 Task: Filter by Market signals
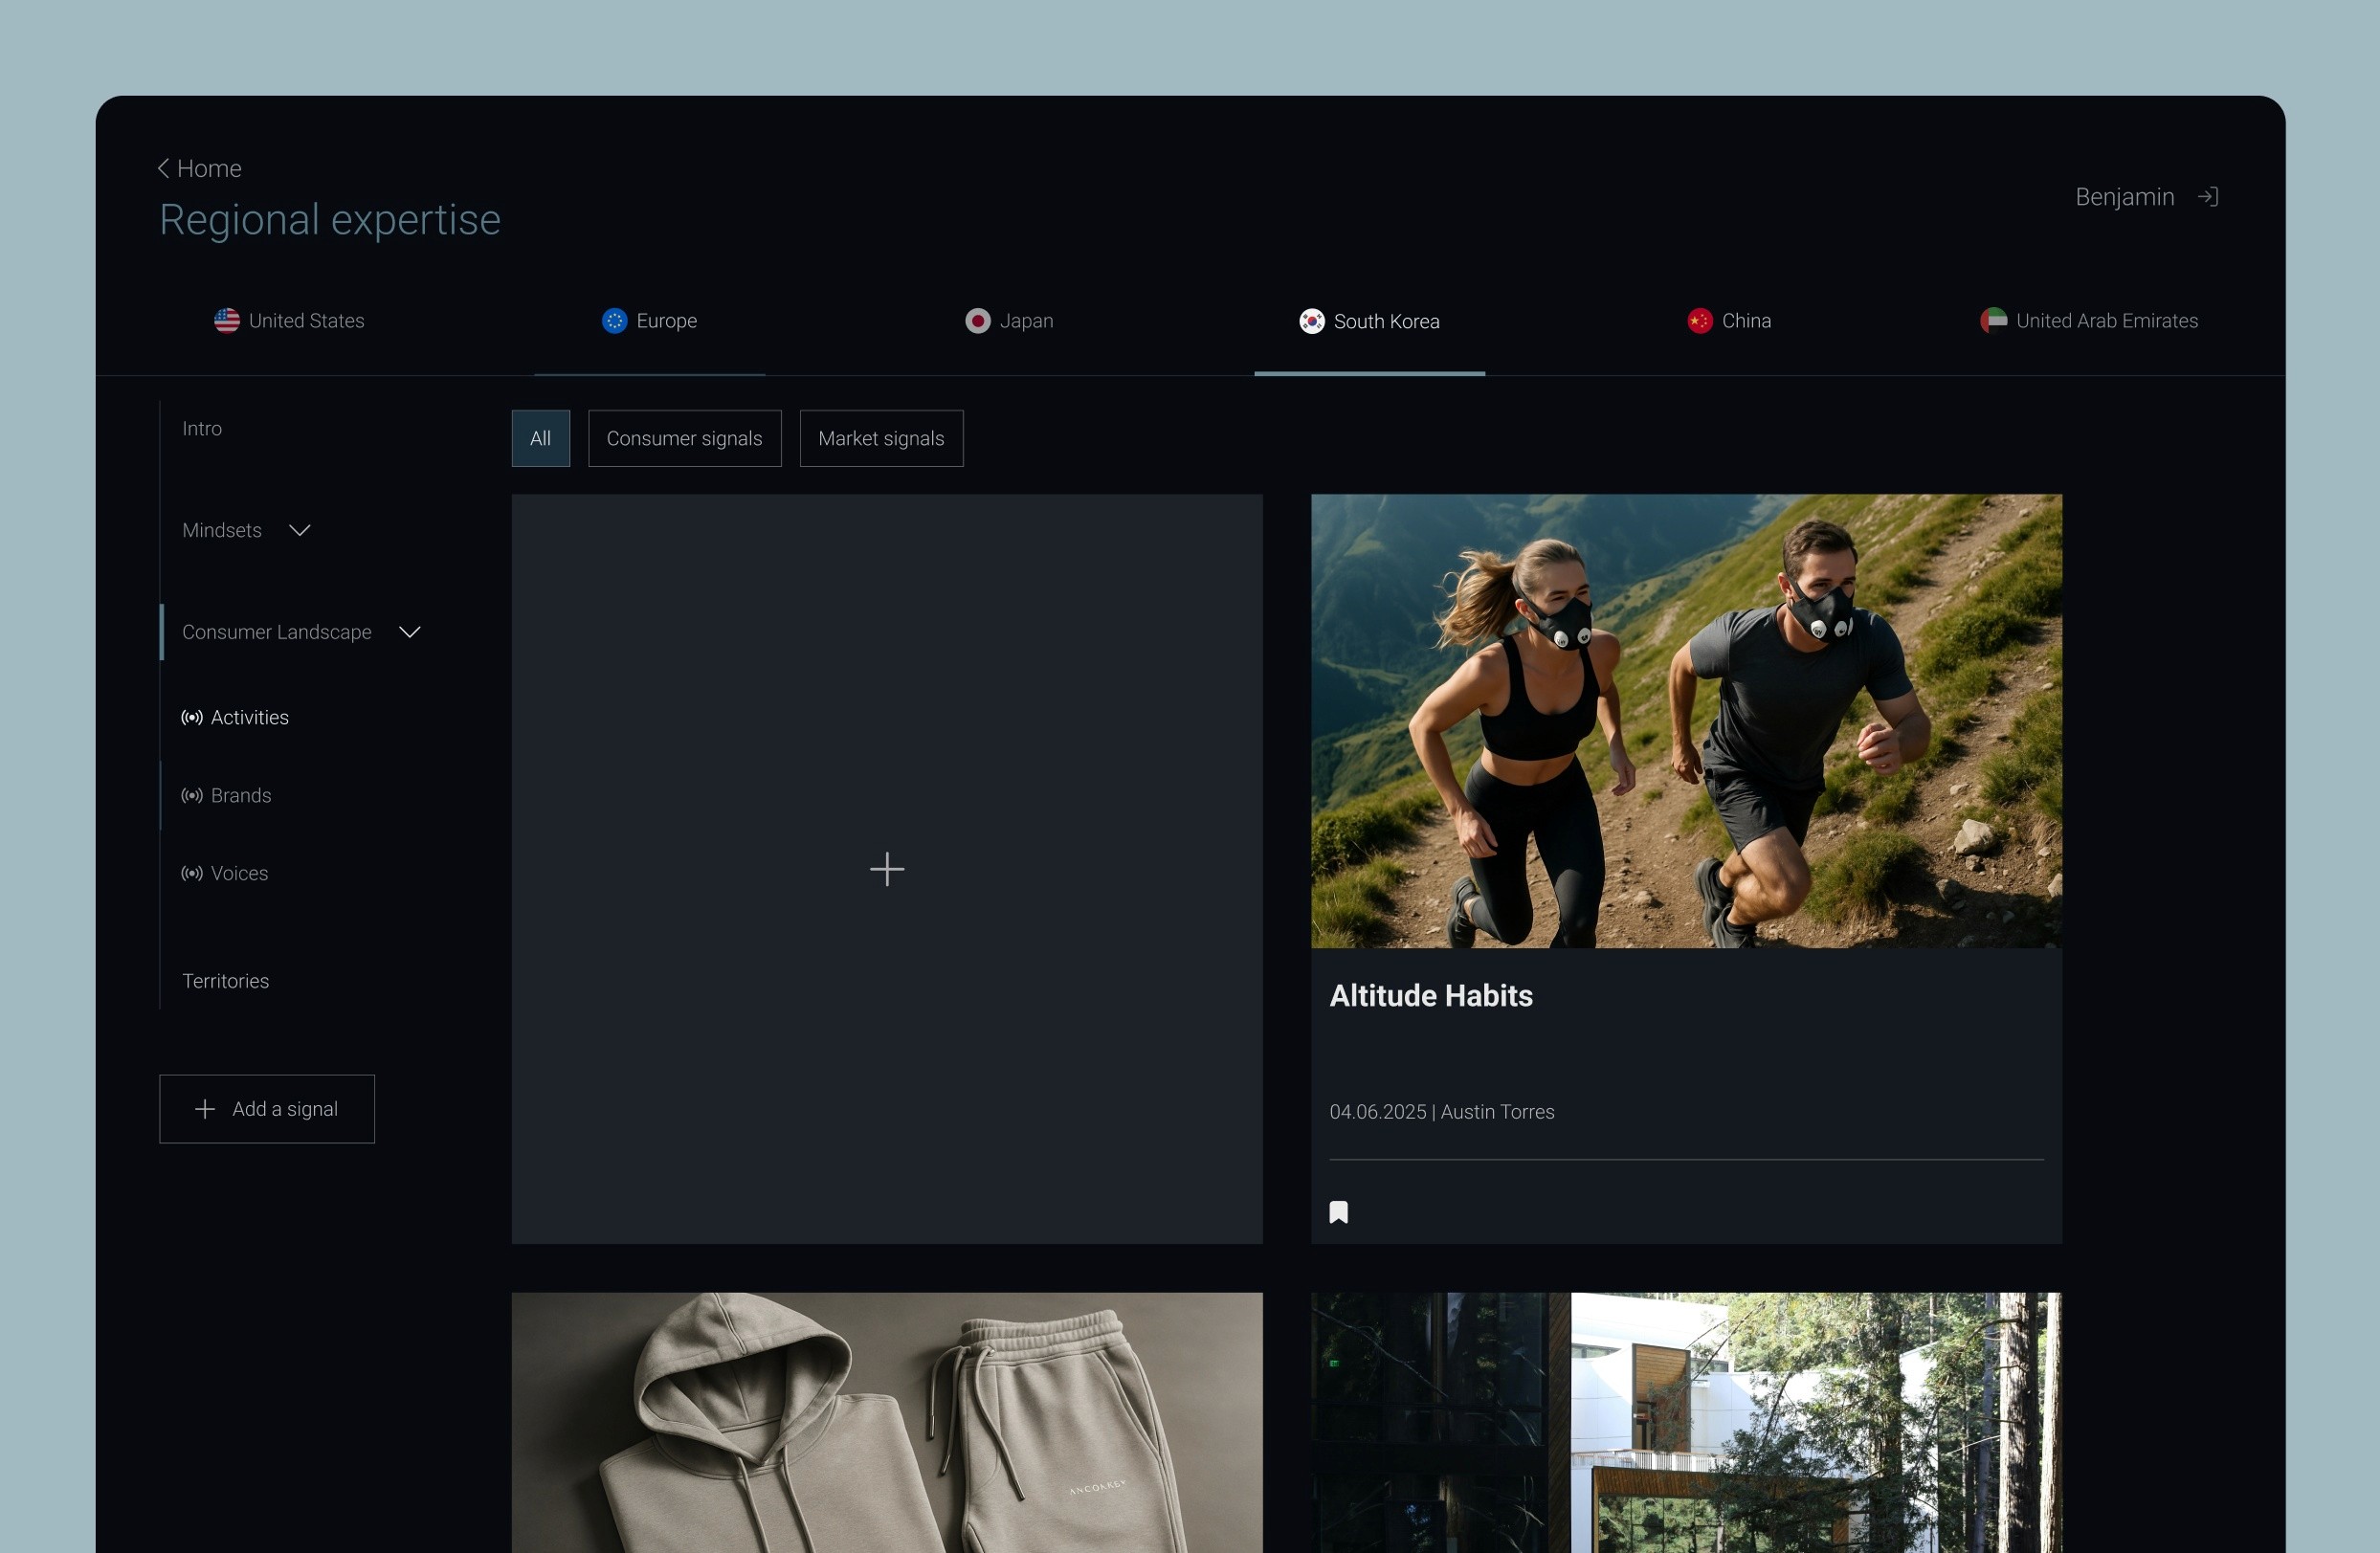pyautogui.click(x=881, y=439)
